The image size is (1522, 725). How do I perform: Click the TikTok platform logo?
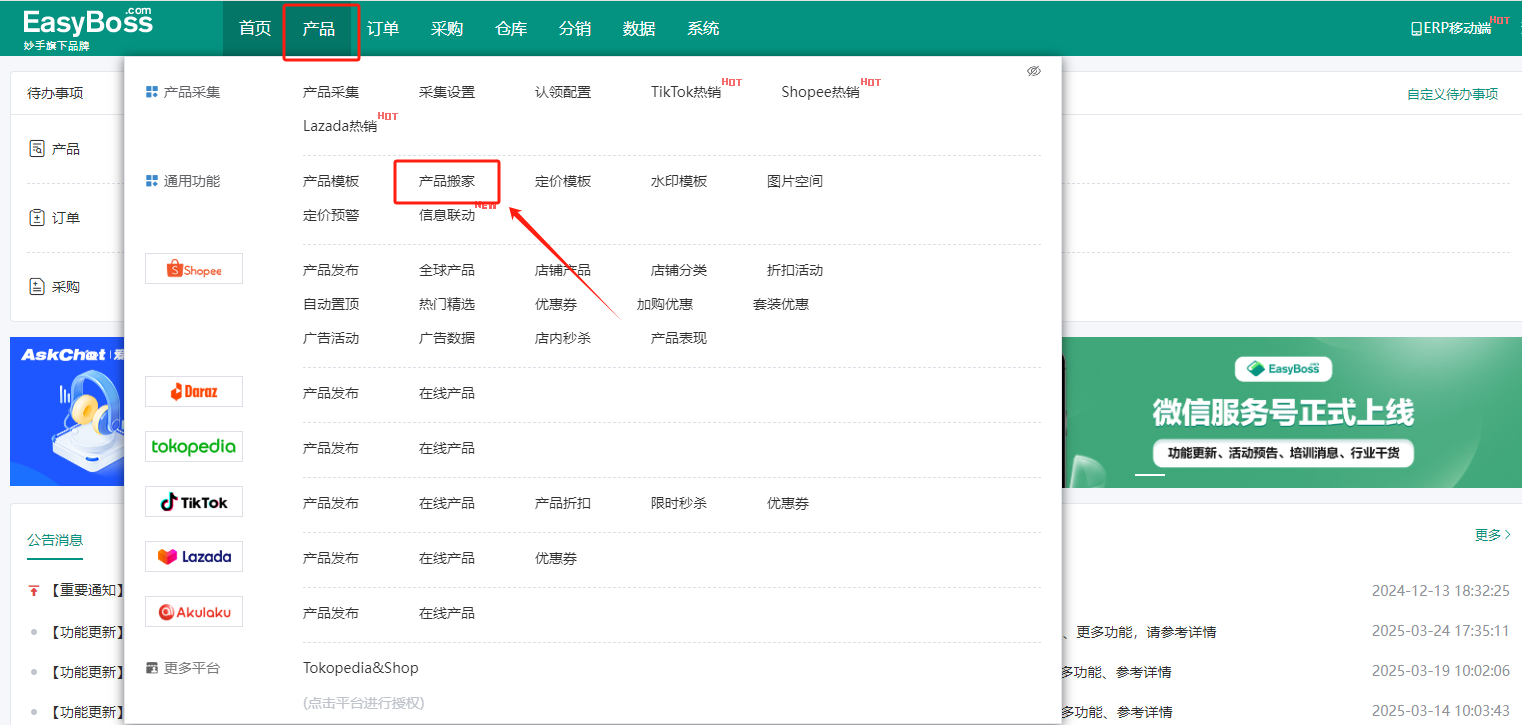click(194, 502)
